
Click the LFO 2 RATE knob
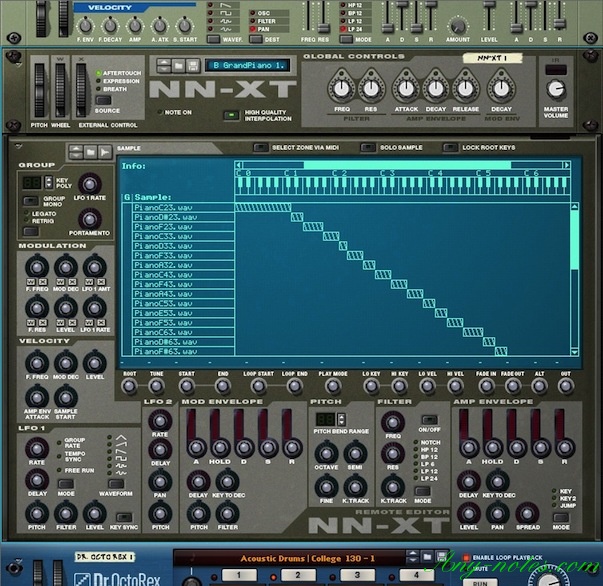tap(160, 421)
